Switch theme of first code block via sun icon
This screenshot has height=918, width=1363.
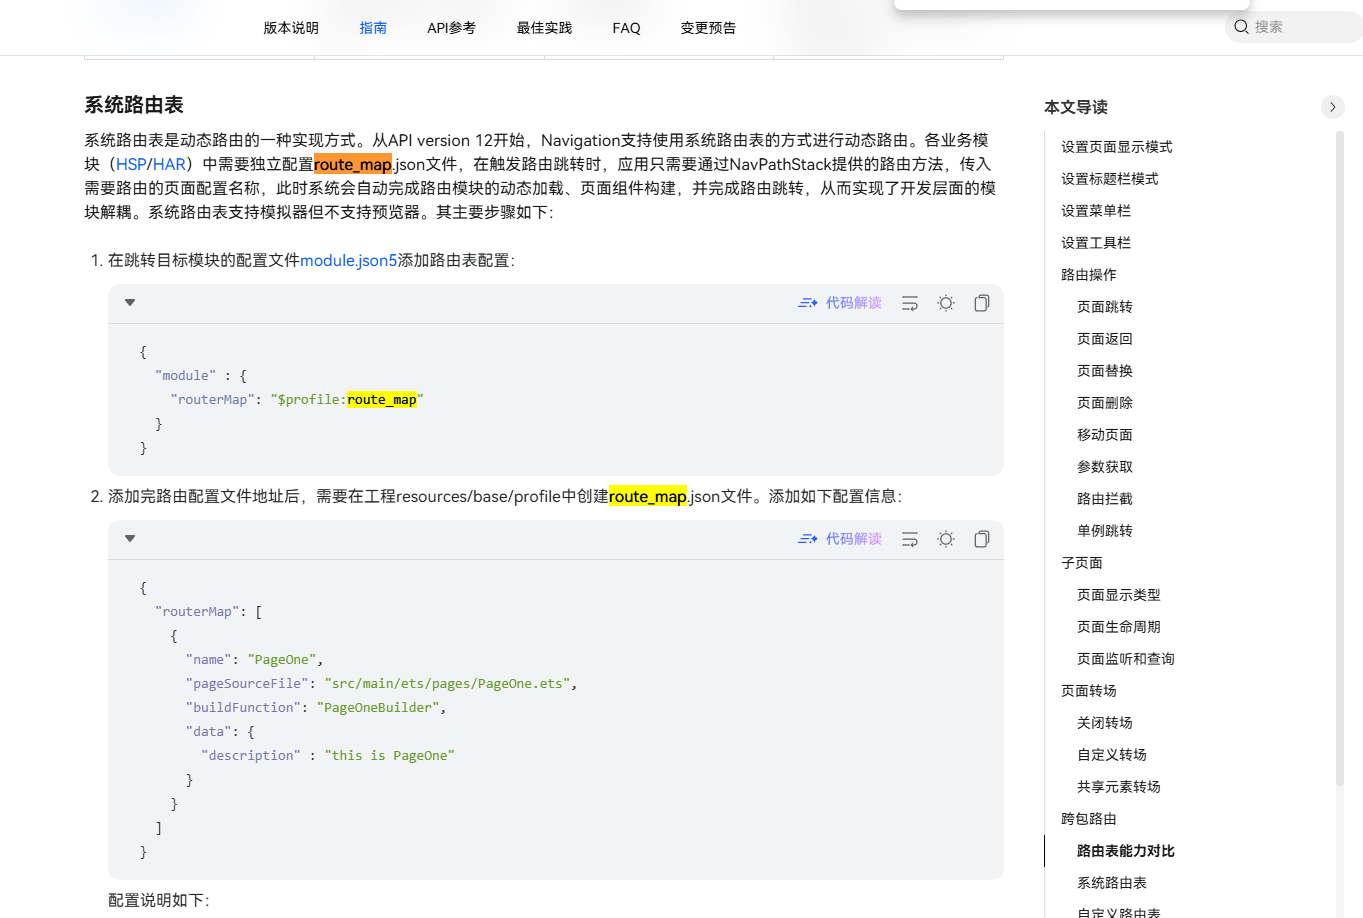tap(946, 303)
